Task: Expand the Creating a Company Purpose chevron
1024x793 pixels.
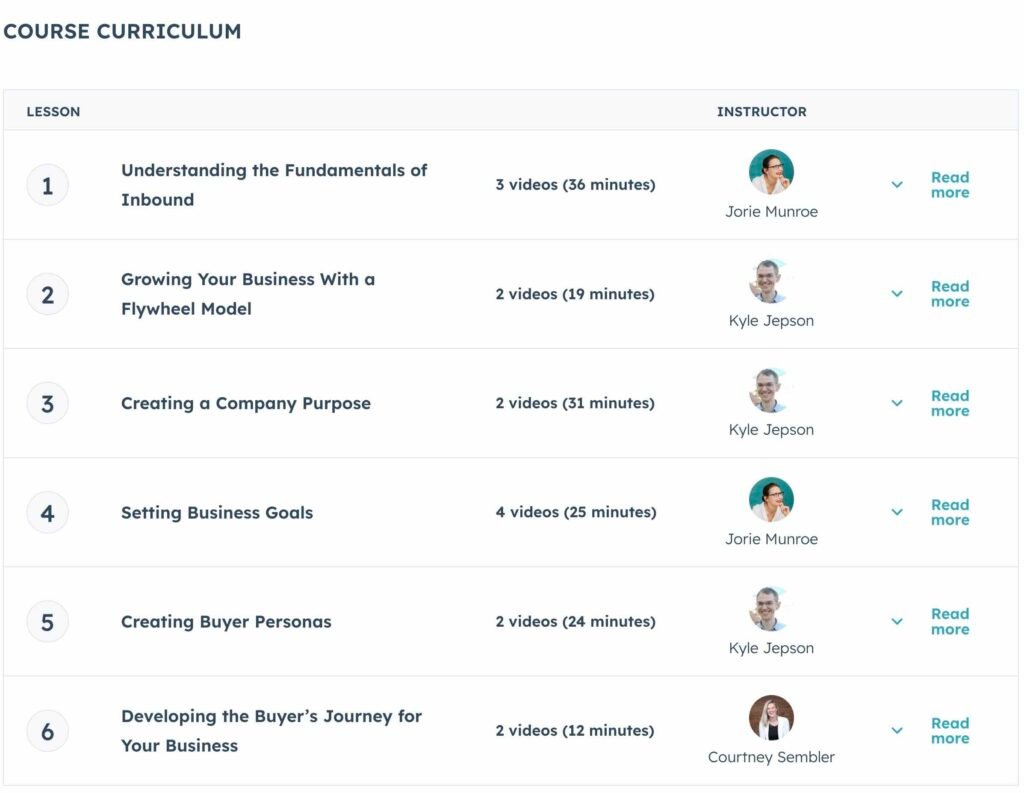Action: point(897,403)
